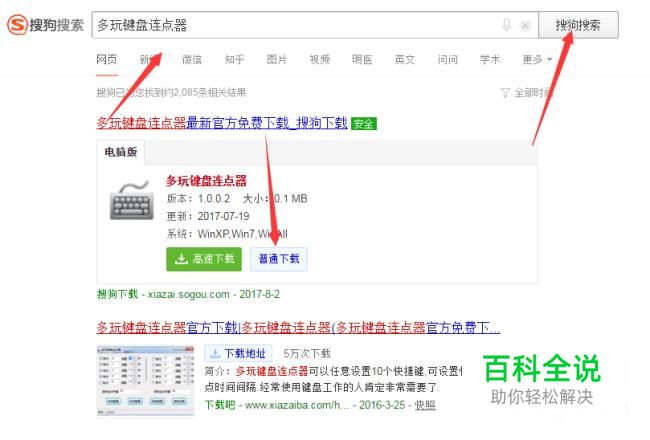
Task: Switch to the 明医 tab
Action: click(x=362, y=59)
